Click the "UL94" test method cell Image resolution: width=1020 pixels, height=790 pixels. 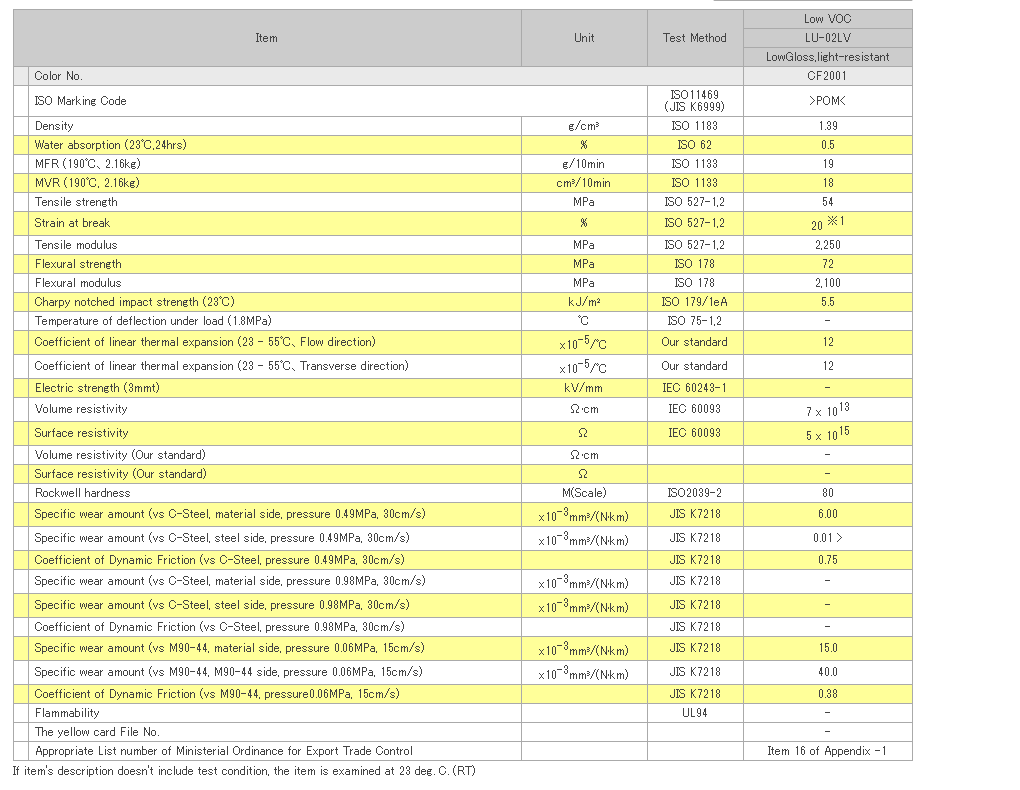pyautogui.click(x=694, y=713)
